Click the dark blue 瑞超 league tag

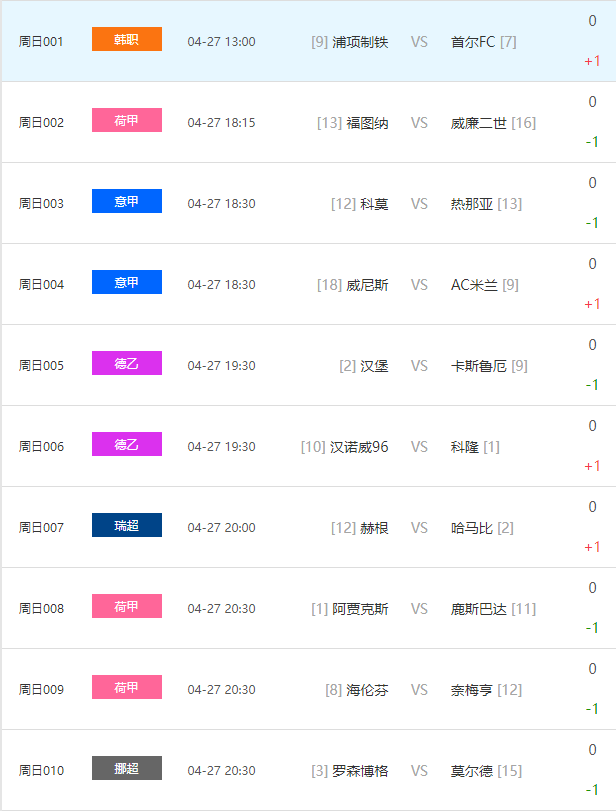126,526
